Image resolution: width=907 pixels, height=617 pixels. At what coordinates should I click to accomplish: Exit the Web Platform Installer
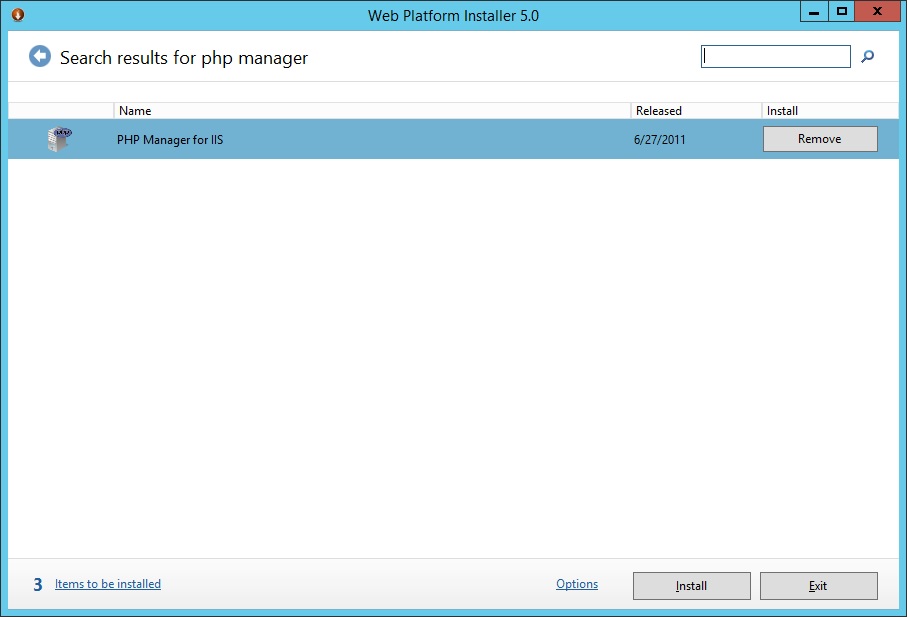point(818,586)
